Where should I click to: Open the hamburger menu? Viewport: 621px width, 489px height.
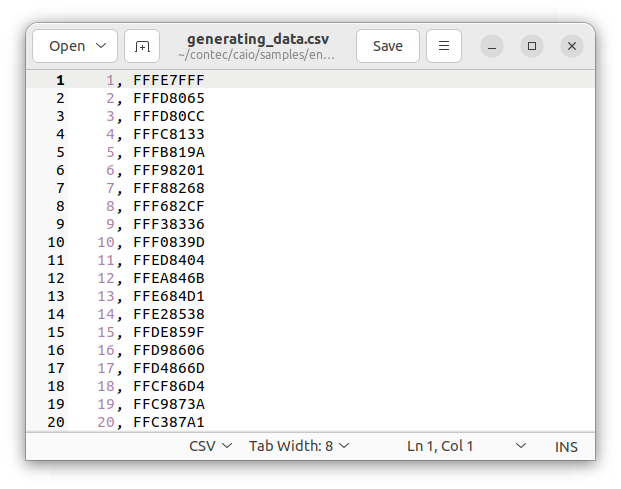pos(444,46)
